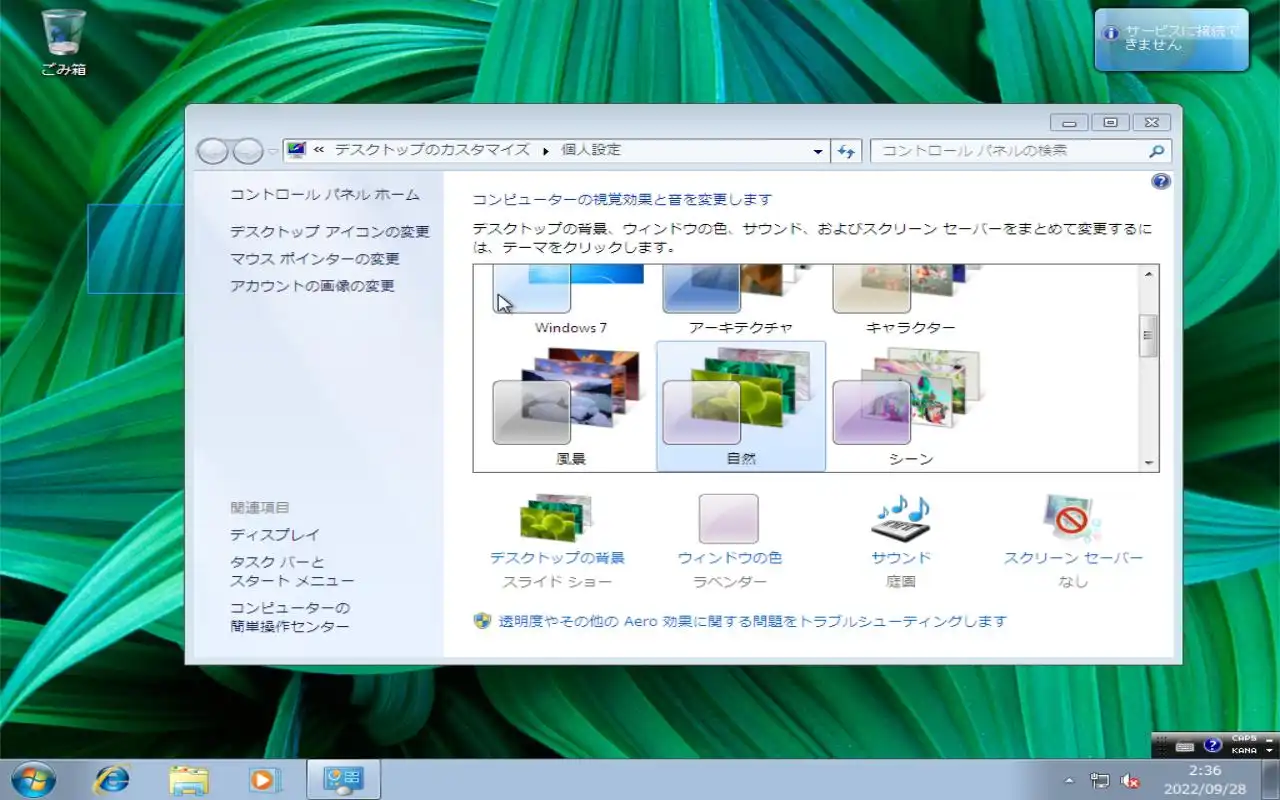Click the Personalization taskbar button
Viewport: 1280px width, 800px height.
pos(343,779)
